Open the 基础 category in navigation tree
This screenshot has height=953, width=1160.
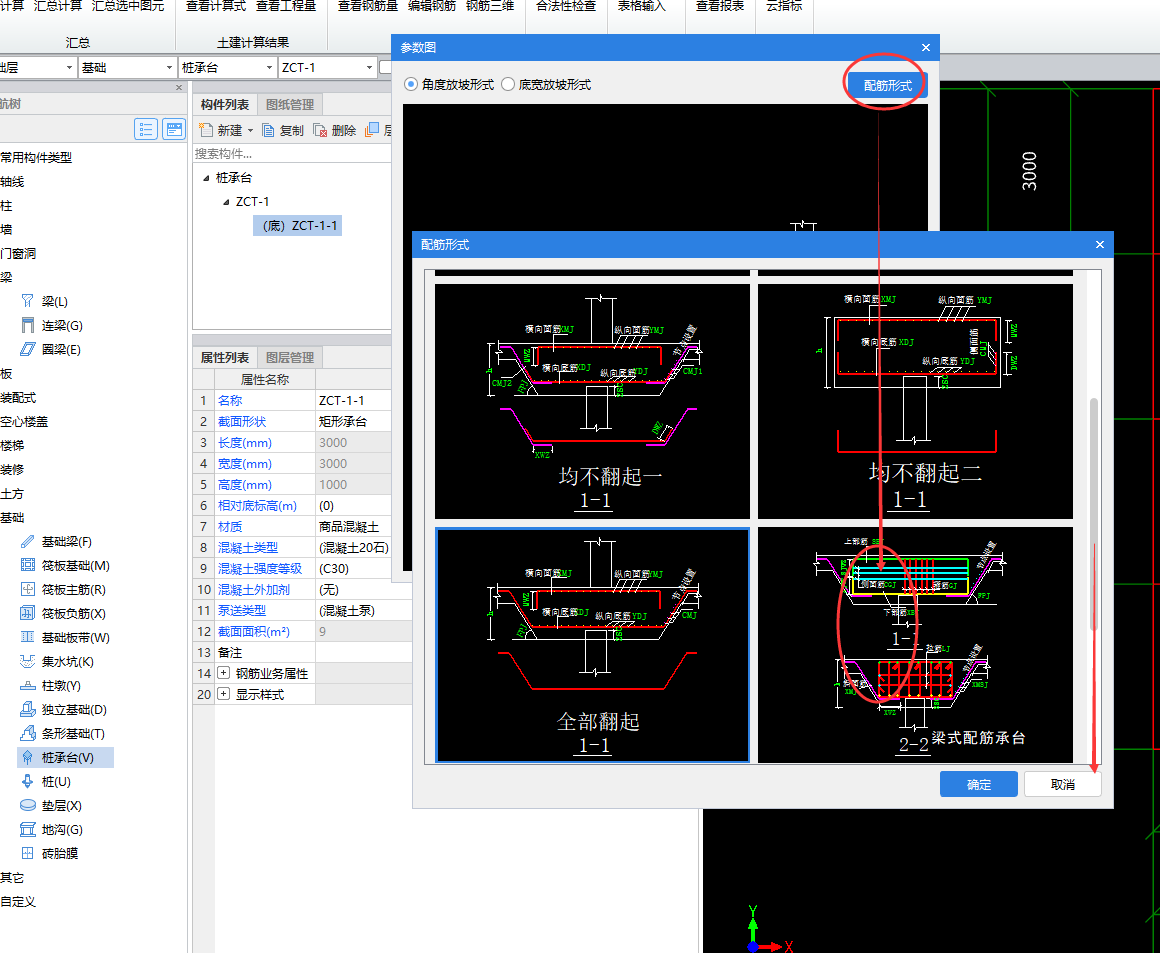coord(13,517)
